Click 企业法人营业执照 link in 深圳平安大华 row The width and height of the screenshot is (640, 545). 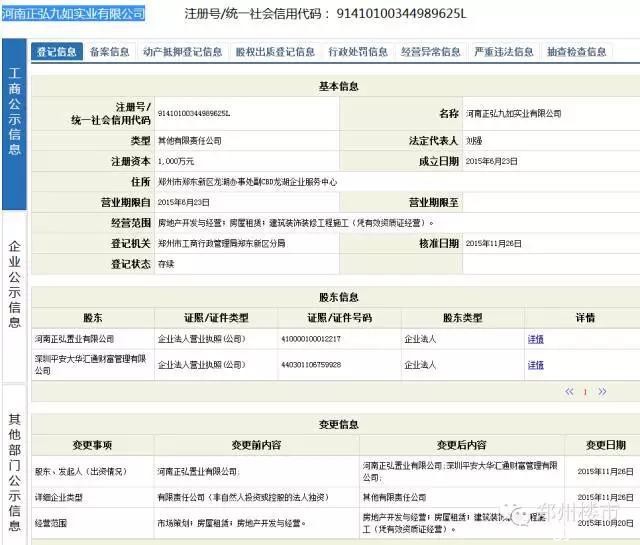click(x=201, y=365)
